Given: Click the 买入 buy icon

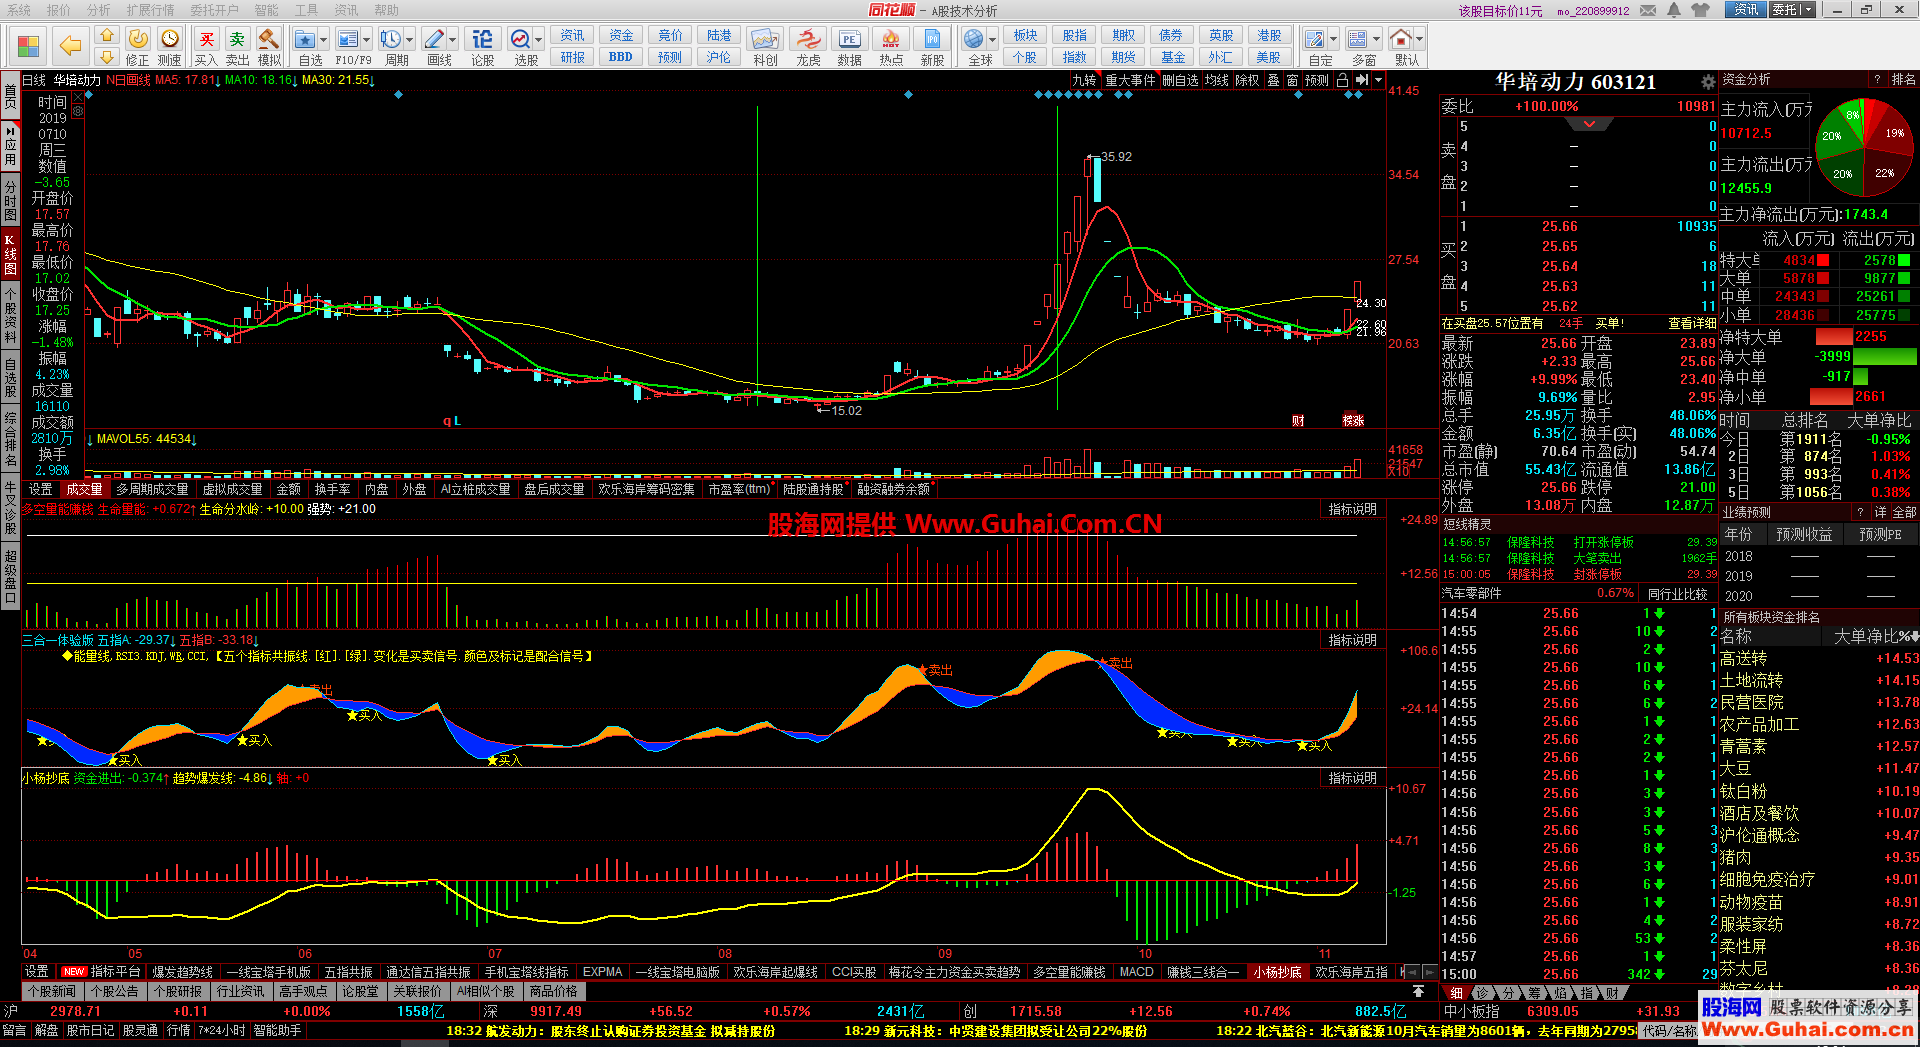Looking at the screenshot, I should [x=206, y=47].
